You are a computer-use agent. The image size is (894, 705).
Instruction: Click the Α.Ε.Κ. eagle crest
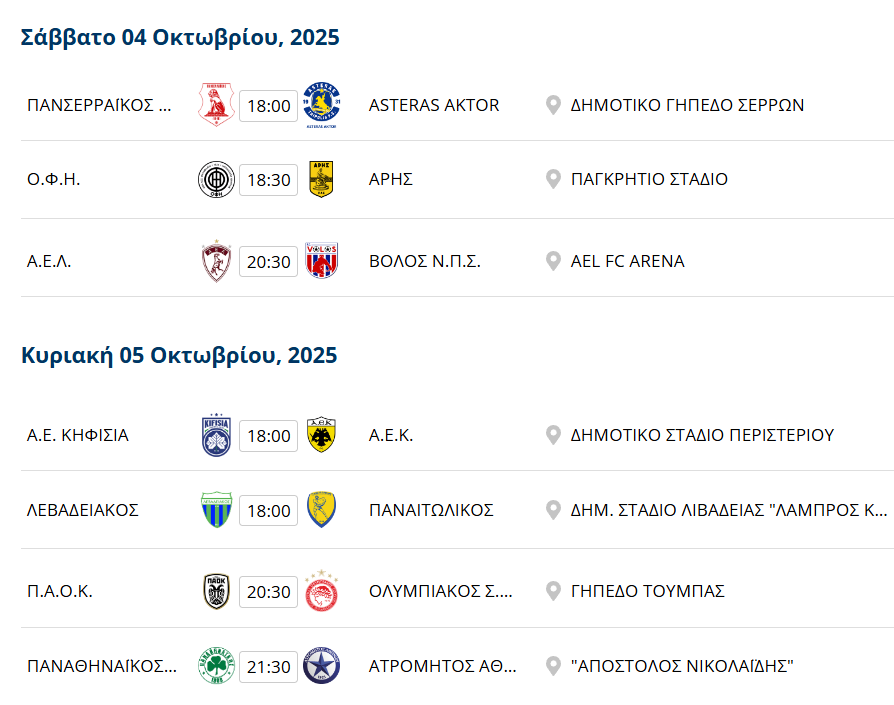[x=321, y=436]
